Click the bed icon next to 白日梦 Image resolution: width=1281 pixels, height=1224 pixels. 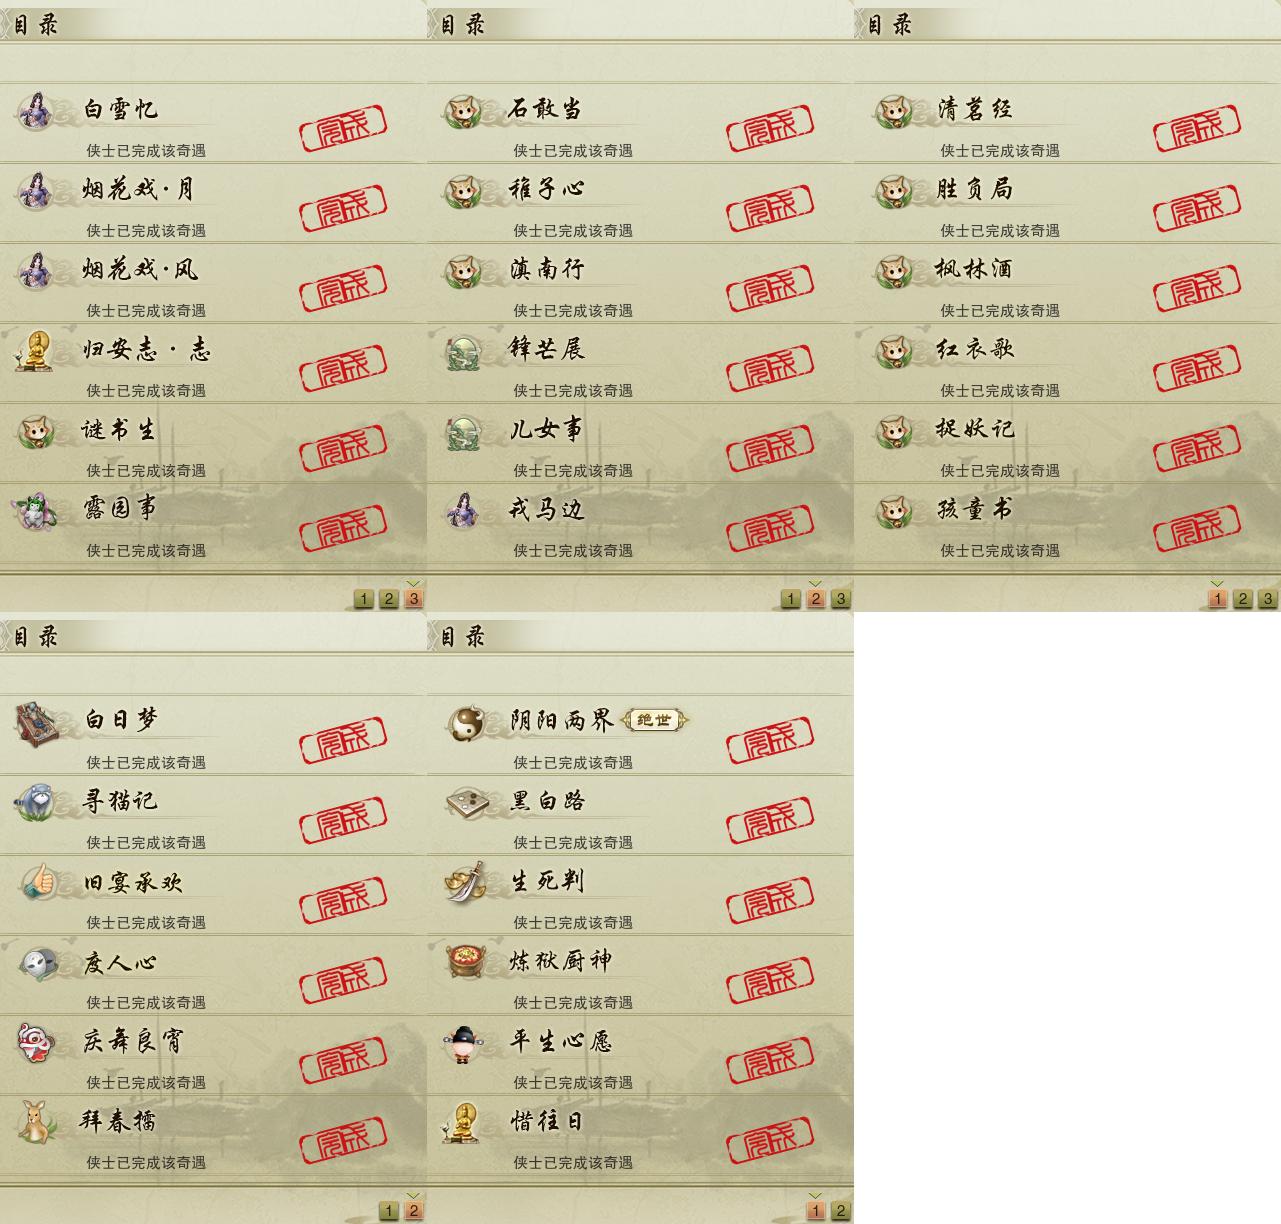38,722
